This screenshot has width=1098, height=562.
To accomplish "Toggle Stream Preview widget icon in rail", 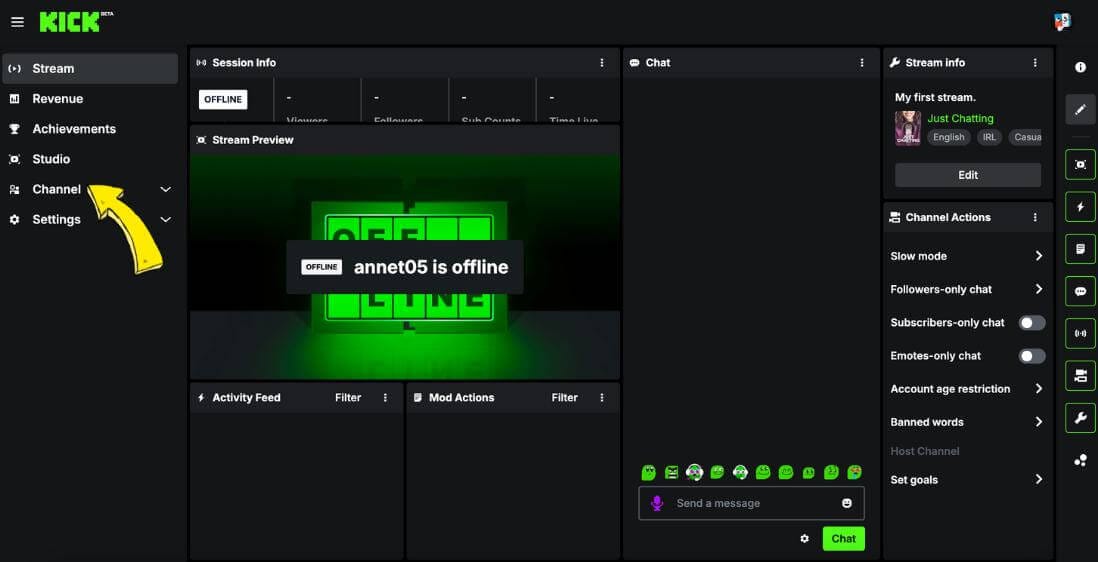I will (1080, 164).
